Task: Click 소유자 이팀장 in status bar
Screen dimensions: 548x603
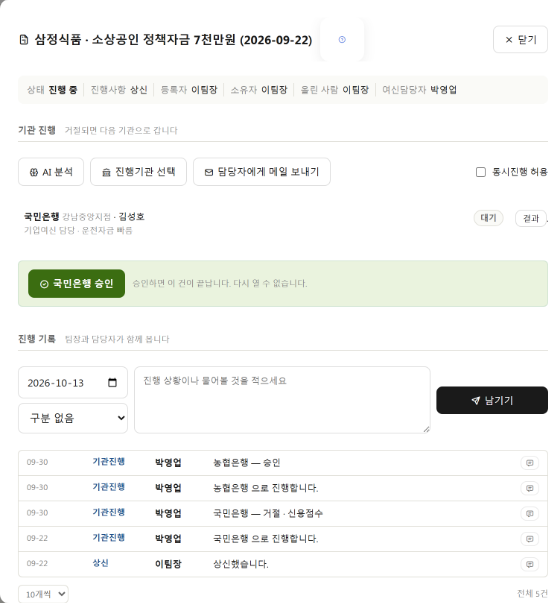Action: click(x=259, y=90)
